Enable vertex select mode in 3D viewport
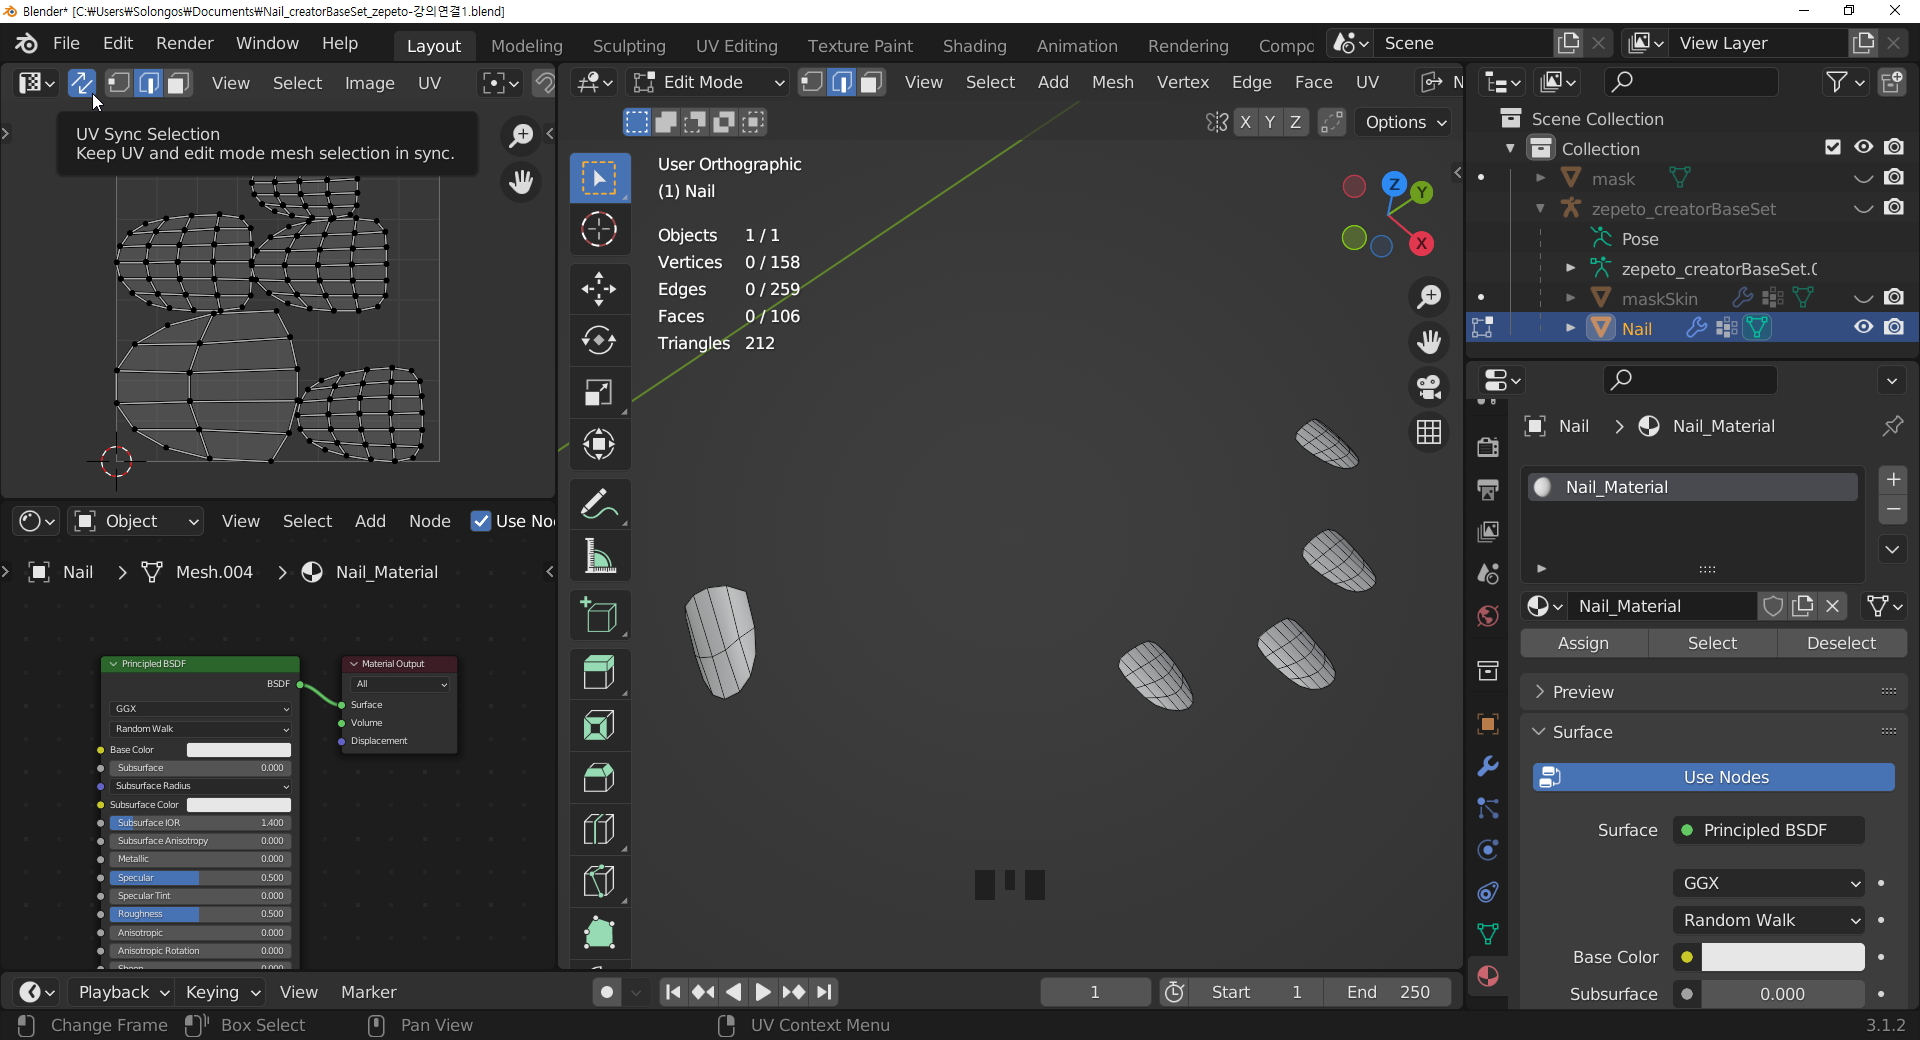The image size is (1920, 1040). [x=812, y=83]
